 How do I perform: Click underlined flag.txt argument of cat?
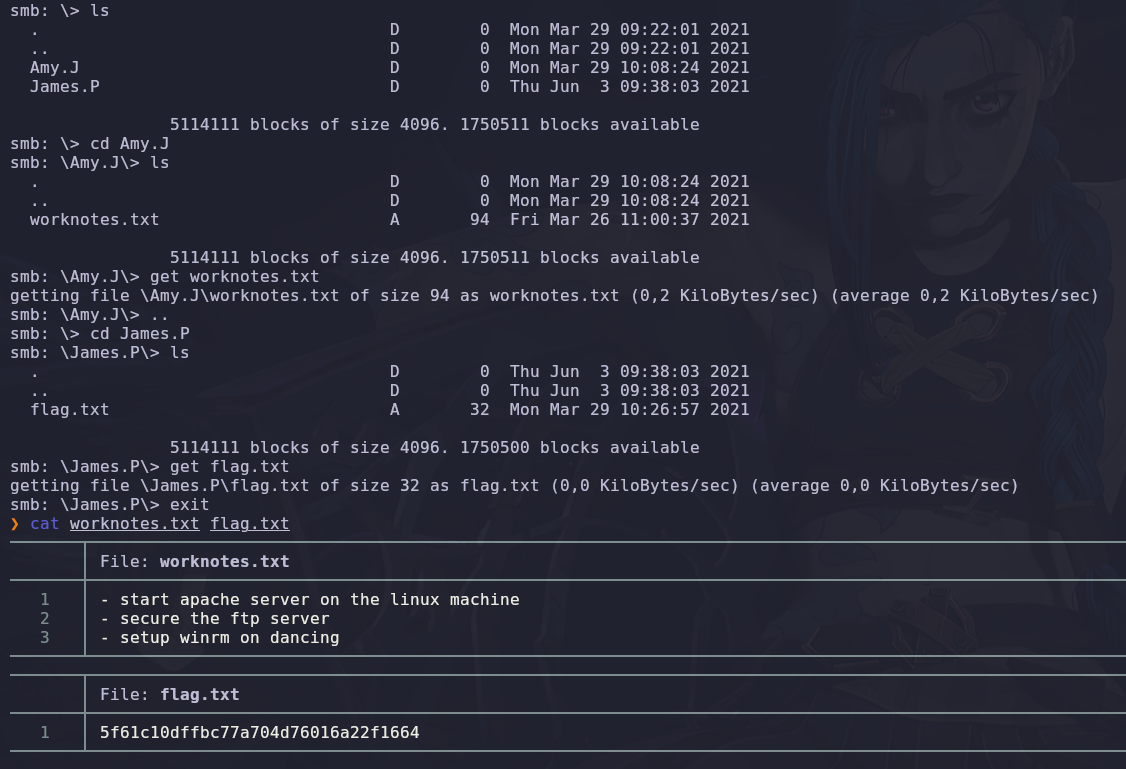tap(249, 523)
